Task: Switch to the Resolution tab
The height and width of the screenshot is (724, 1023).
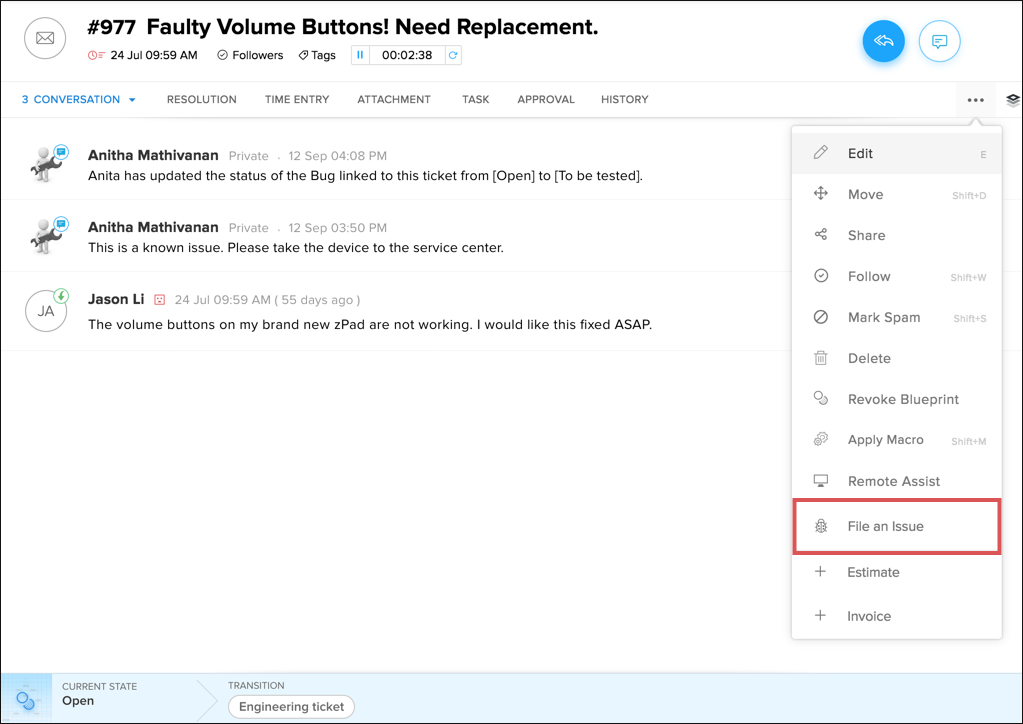Action: 201,100
